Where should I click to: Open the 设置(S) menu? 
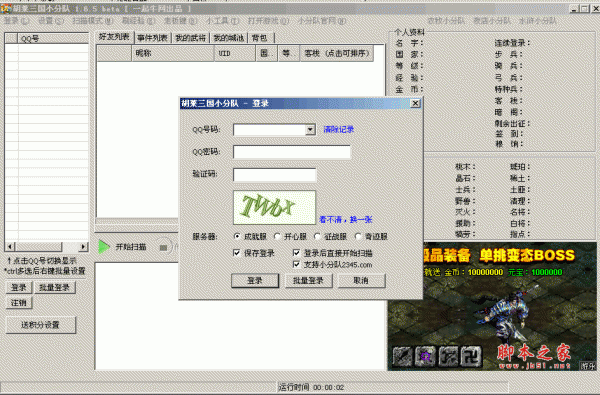(x=51, y=21)
